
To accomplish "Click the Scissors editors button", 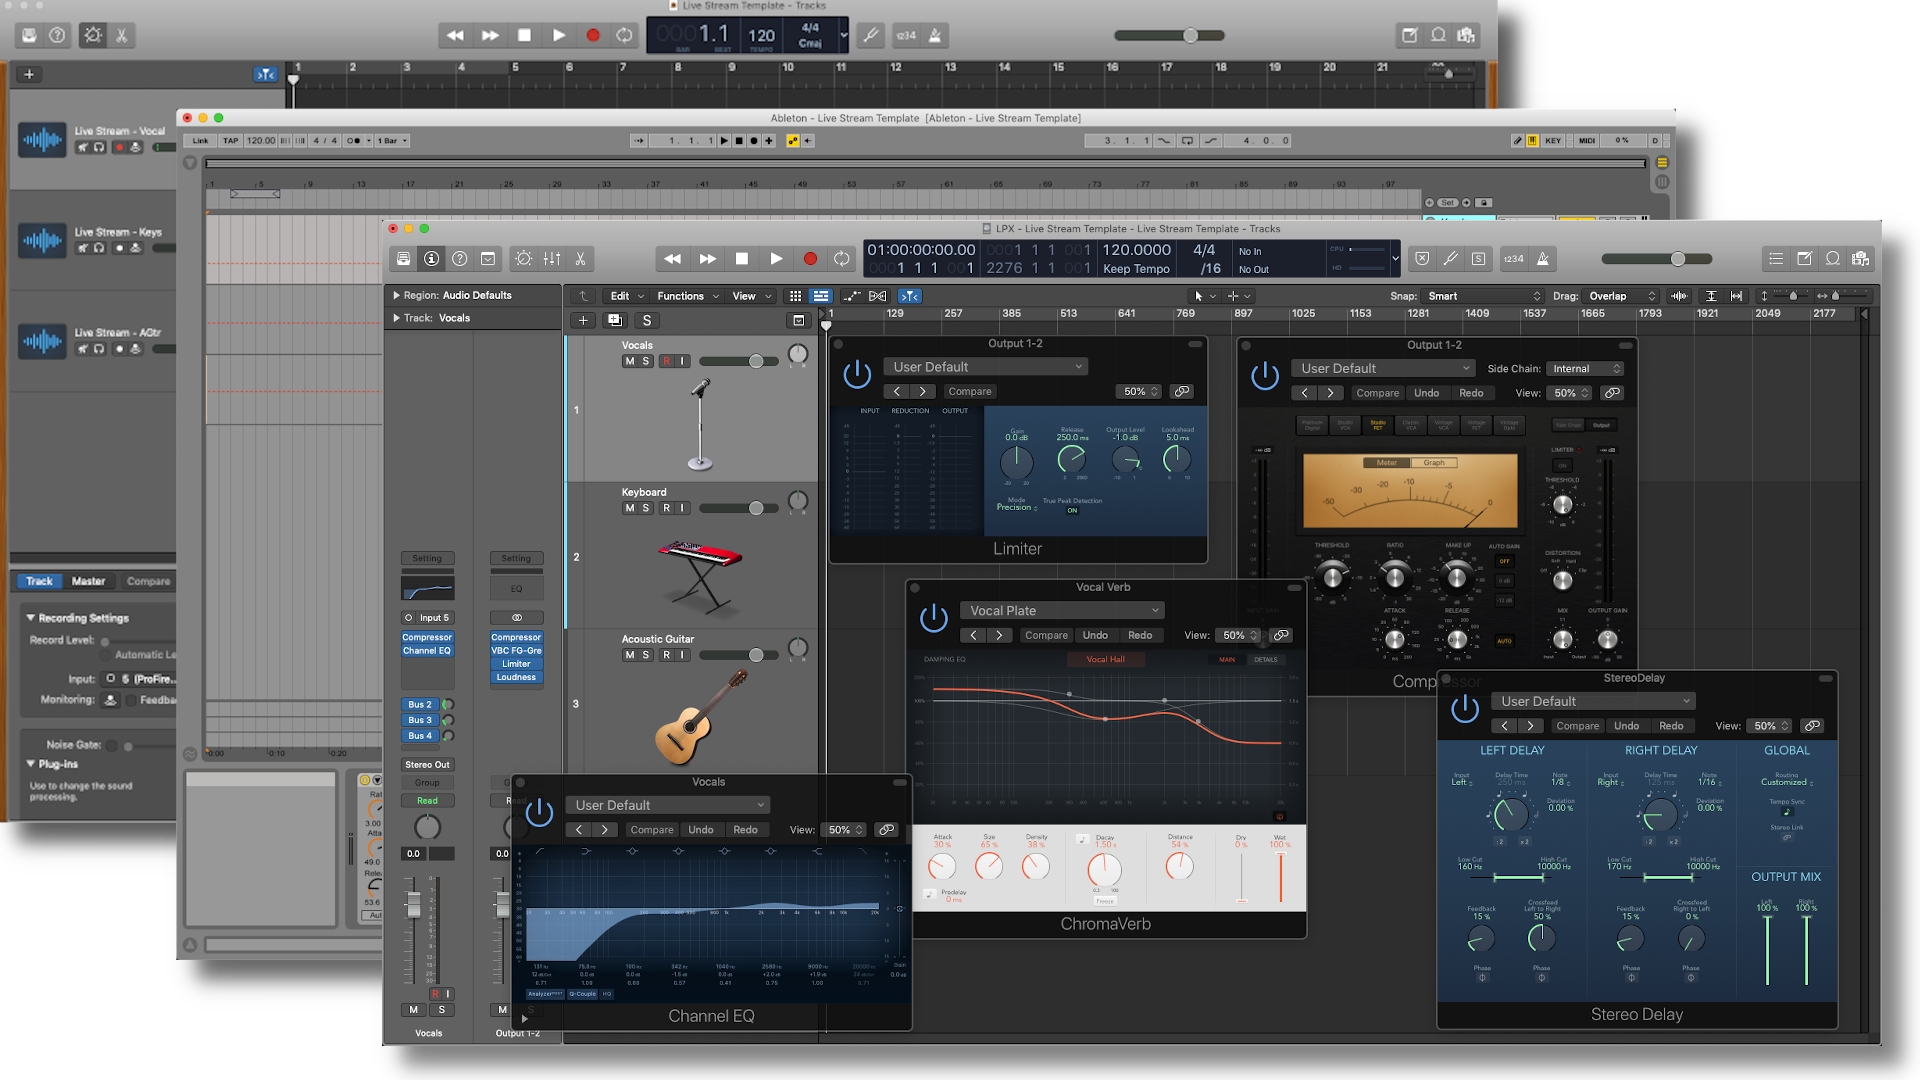I will pos(580,259).
